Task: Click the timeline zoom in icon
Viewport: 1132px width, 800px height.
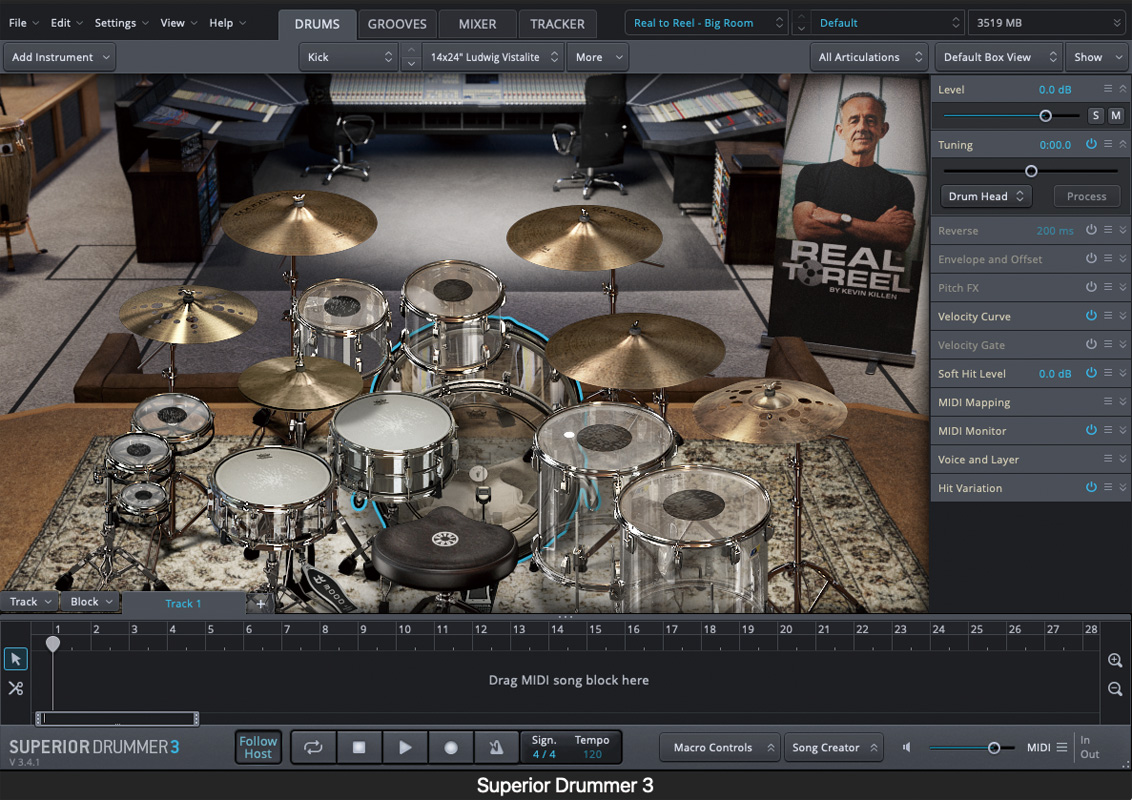Action: [1114, 661]
